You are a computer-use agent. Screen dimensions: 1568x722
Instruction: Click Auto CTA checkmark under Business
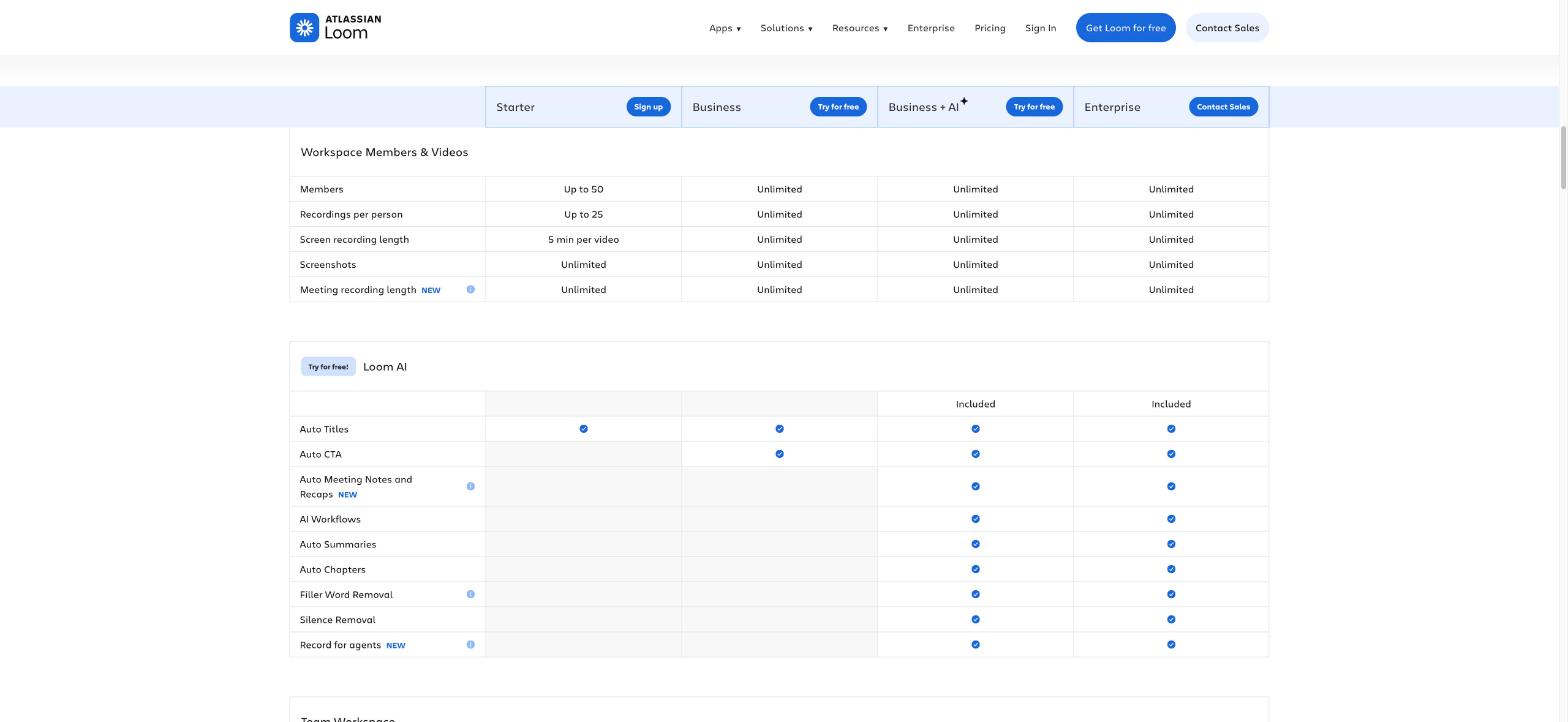tap(780, 454)
